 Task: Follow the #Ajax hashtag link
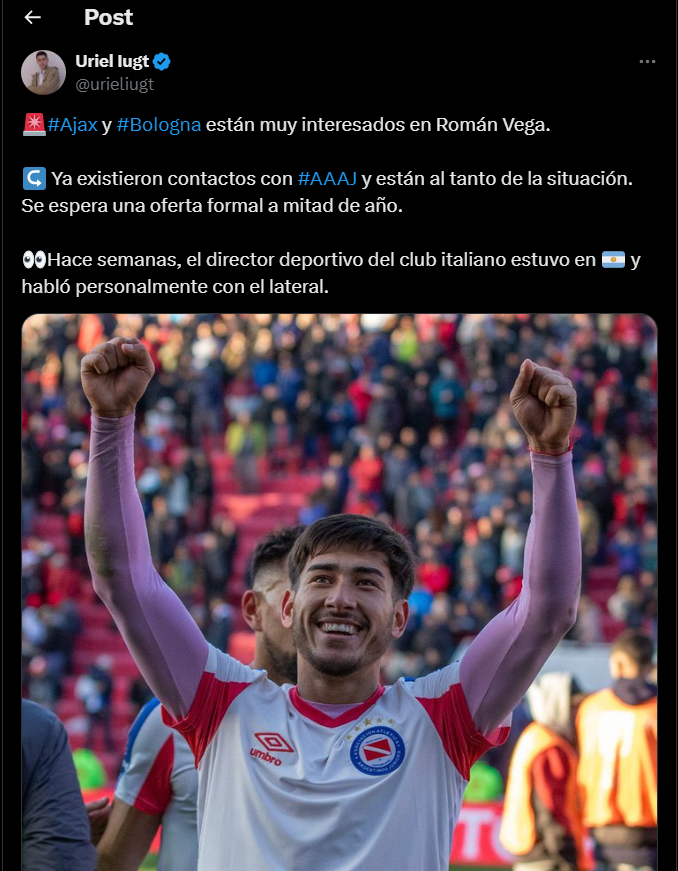tap(72, 125)
